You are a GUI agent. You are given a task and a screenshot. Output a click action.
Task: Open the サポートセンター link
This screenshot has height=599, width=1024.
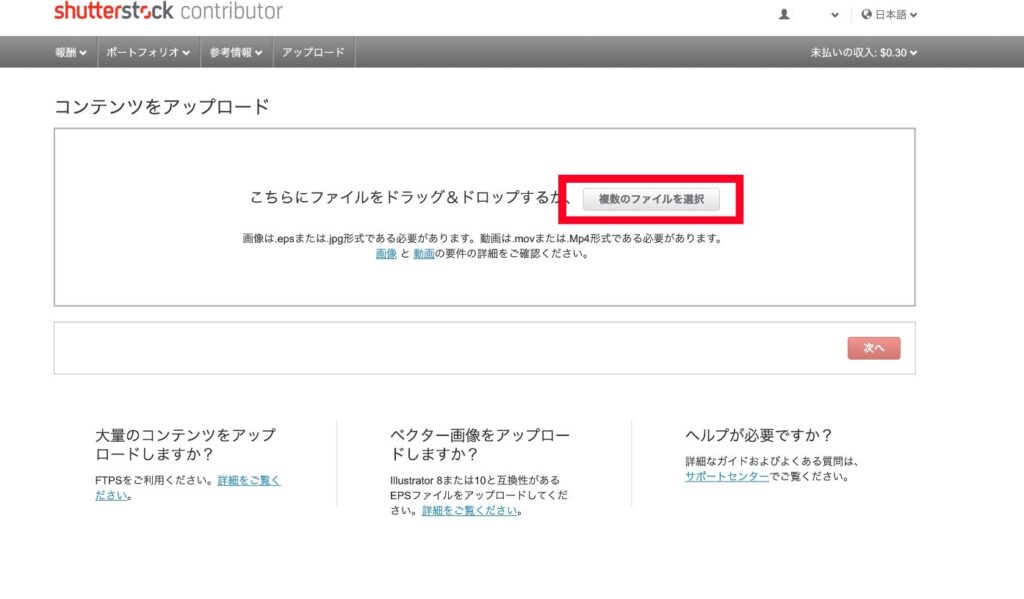727,476
